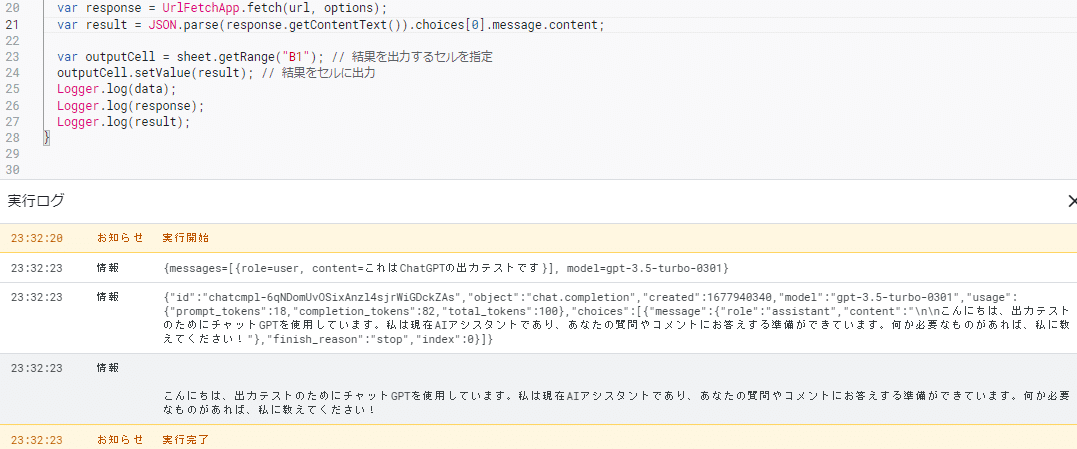The width and height of the screenshot is (1077, 449).
Task: Click the 23:32:20 timestamp
Action: point(37,238)
